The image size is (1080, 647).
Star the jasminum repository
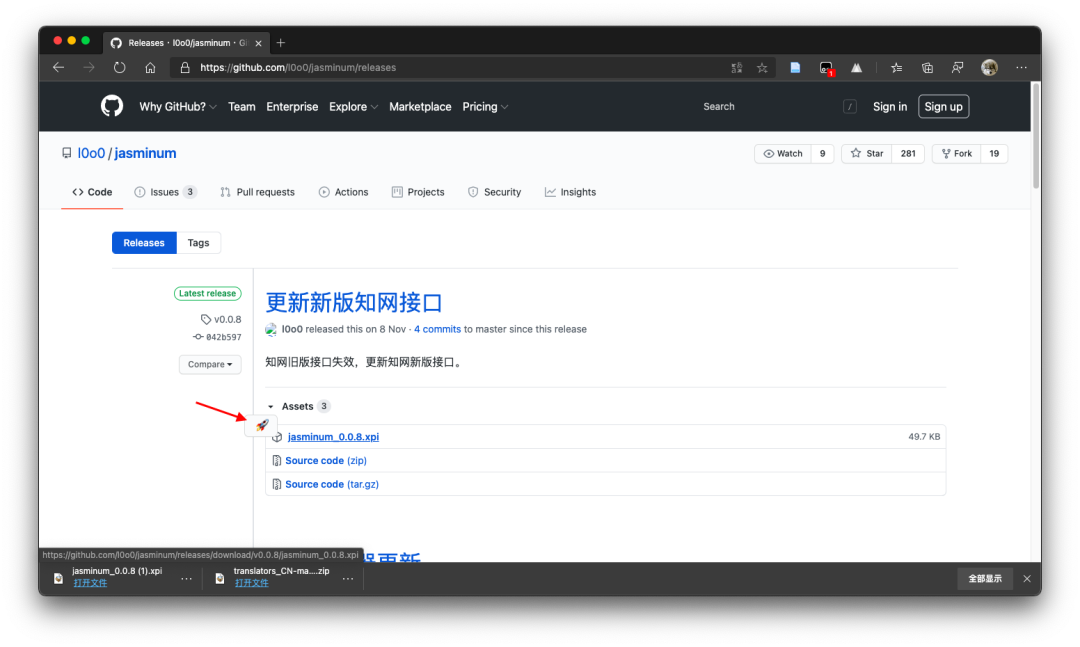point(866,154)
